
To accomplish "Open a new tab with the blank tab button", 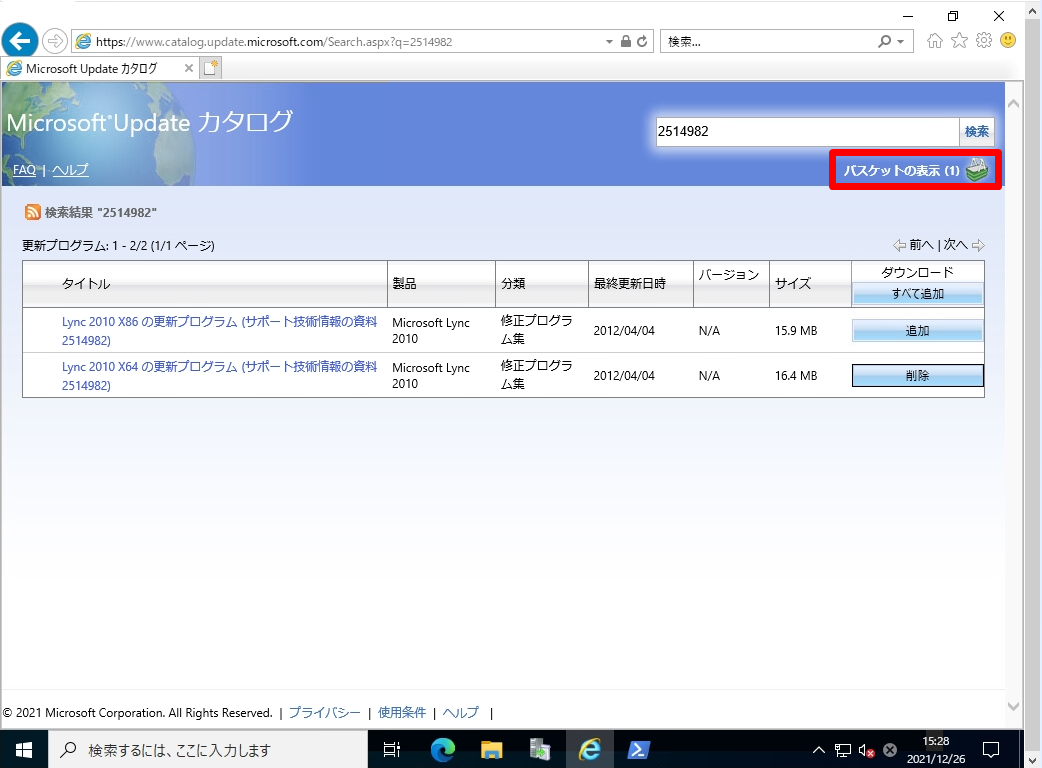I will [x=211, y=68].
